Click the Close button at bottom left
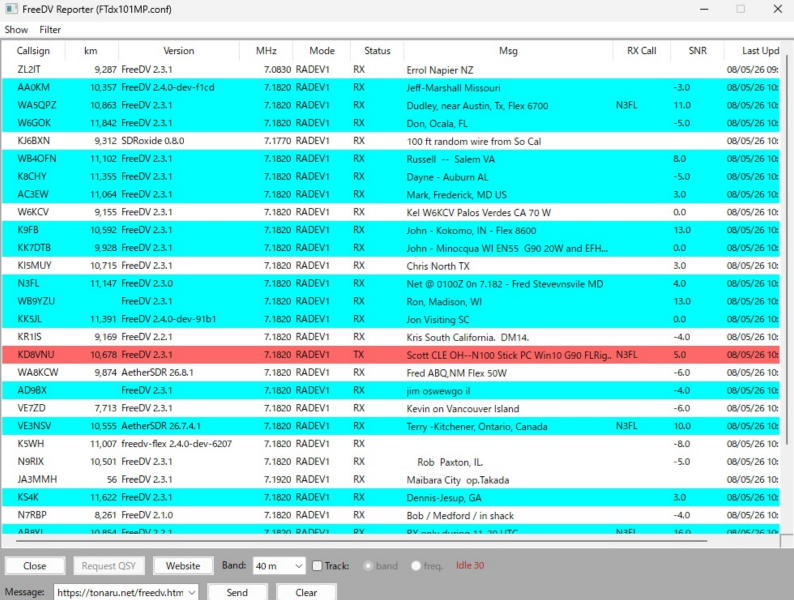This screenshot has width=794, height=600. click(x=34, y=566)
